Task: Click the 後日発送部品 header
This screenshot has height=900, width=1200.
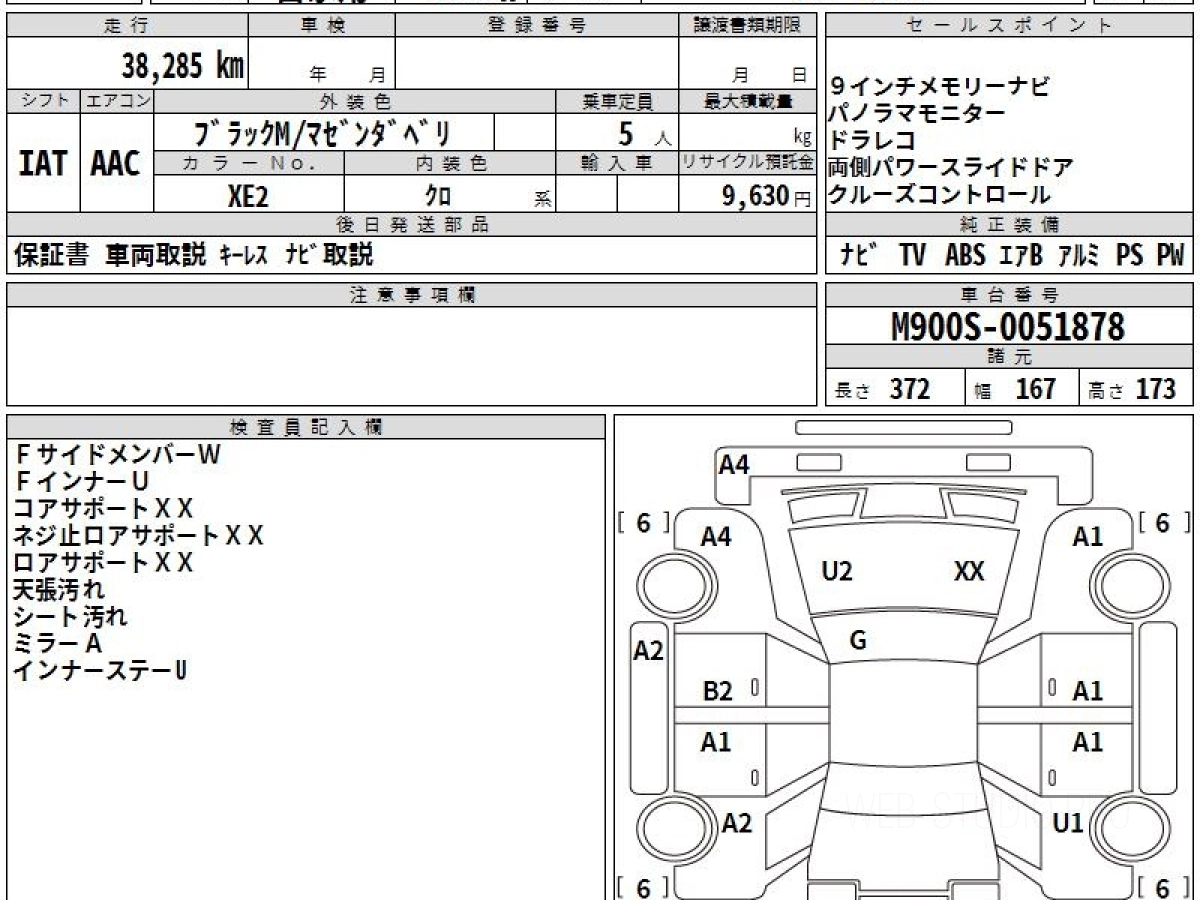Action: click(412, 224)
